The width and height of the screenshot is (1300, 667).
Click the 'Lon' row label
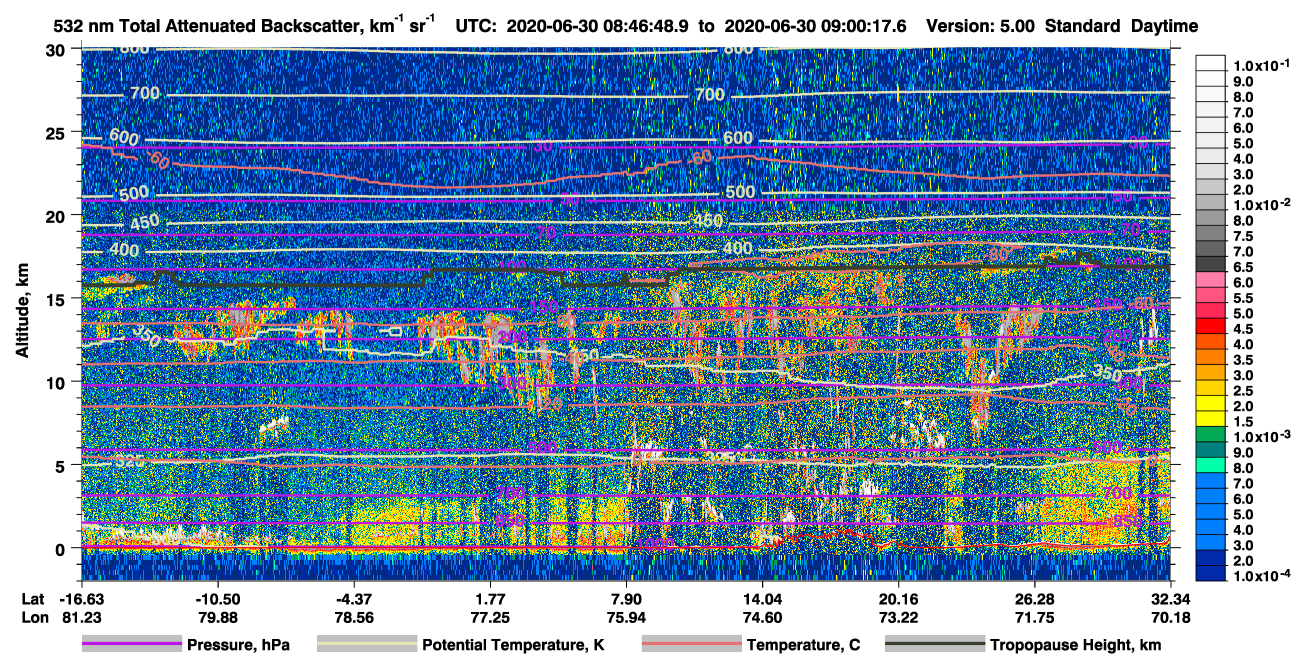(33, 617)
